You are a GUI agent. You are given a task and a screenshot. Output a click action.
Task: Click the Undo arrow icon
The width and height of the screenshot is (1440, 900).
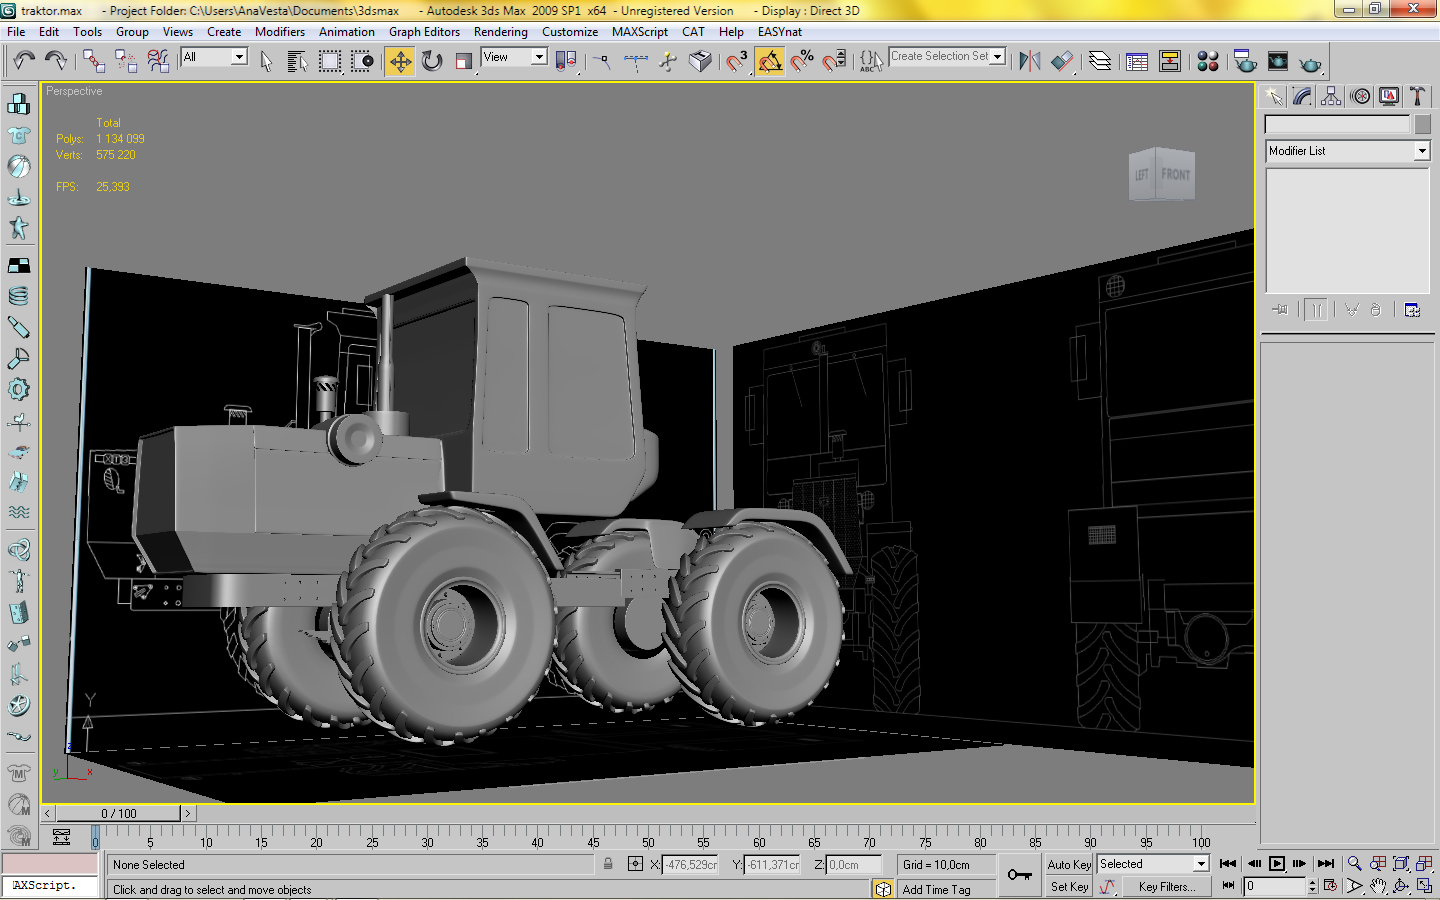tap(25, 62)
